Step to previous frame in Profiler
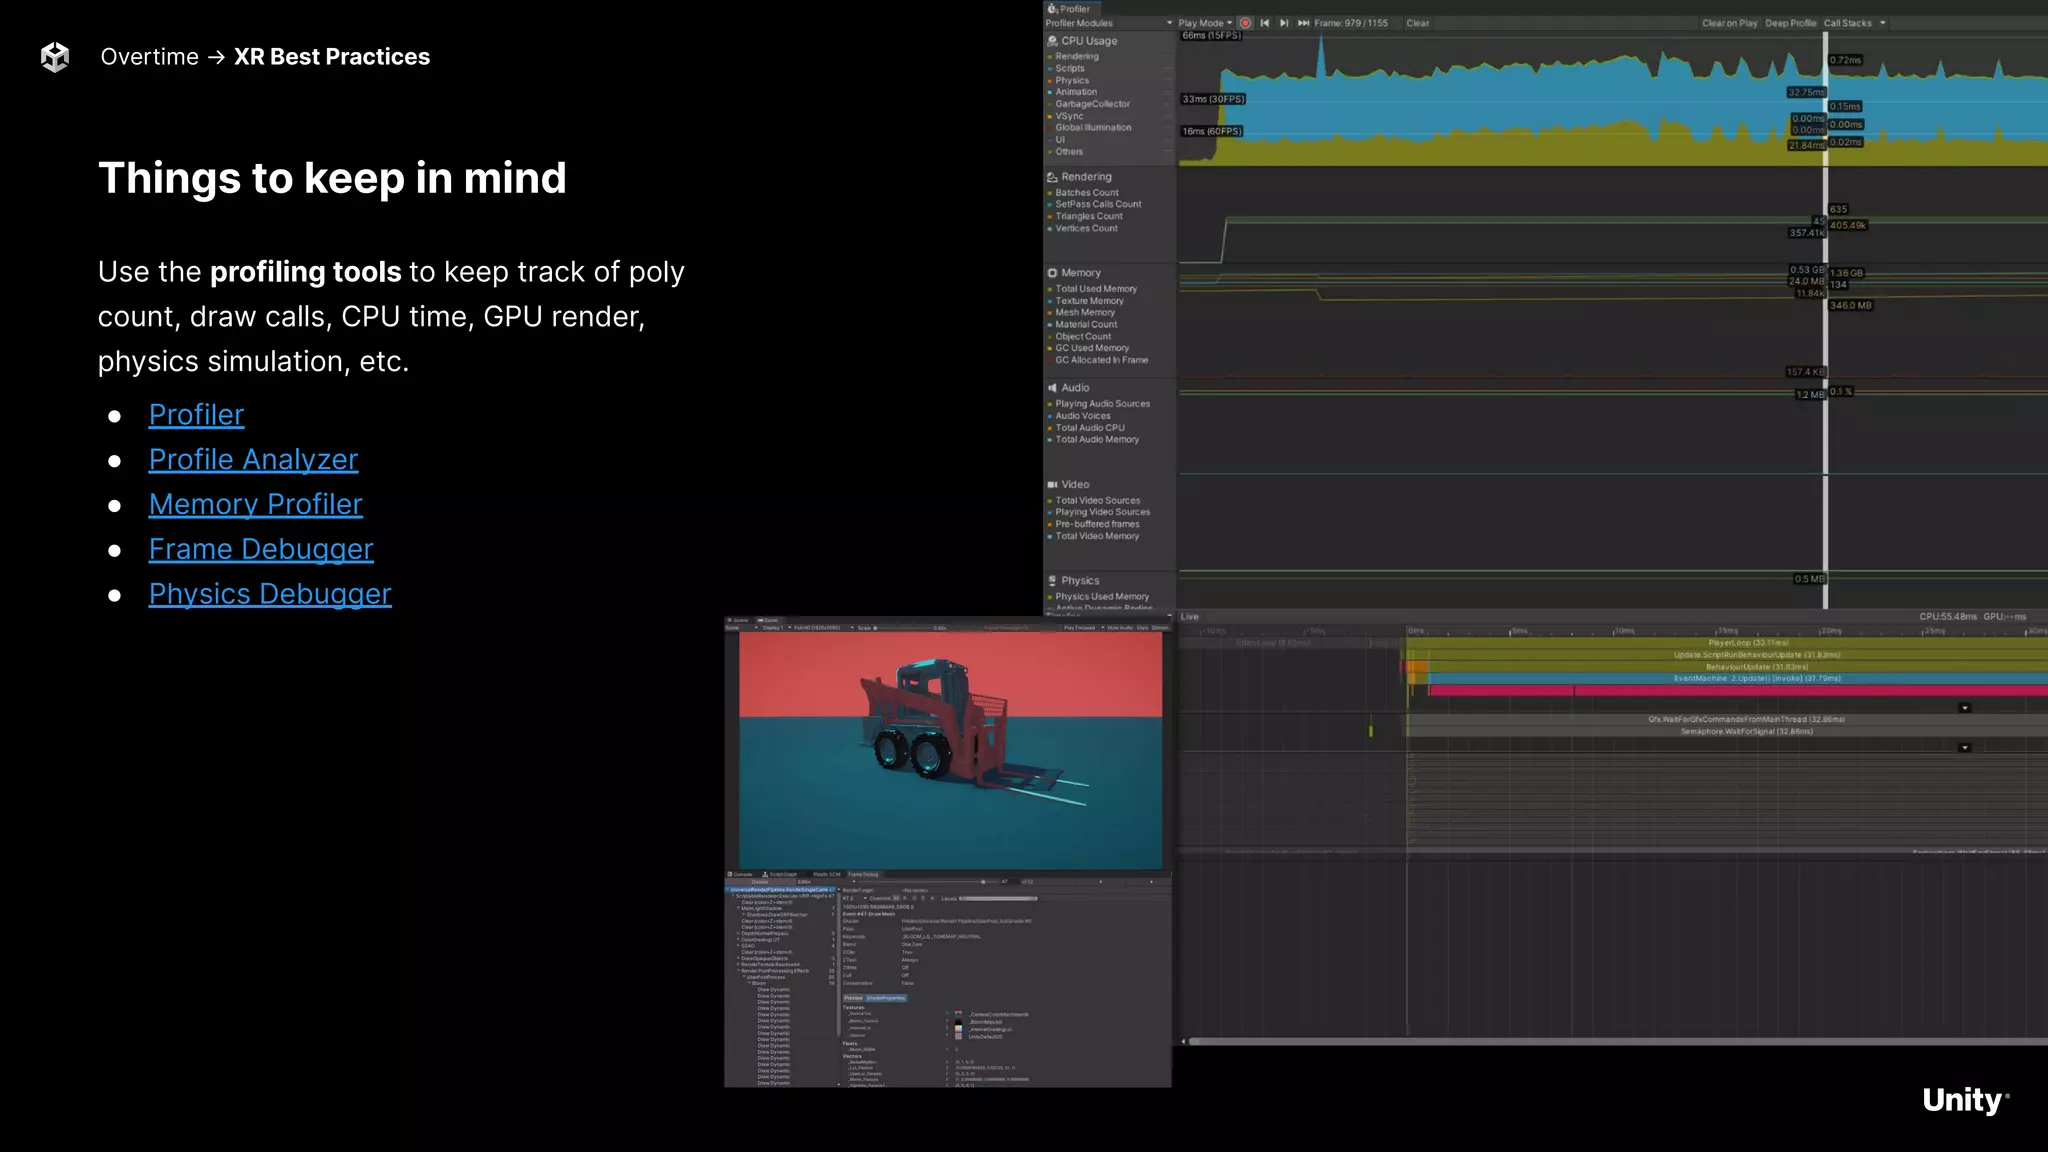Viewport: 2048px width, 1152px height. click(1265, 23)
